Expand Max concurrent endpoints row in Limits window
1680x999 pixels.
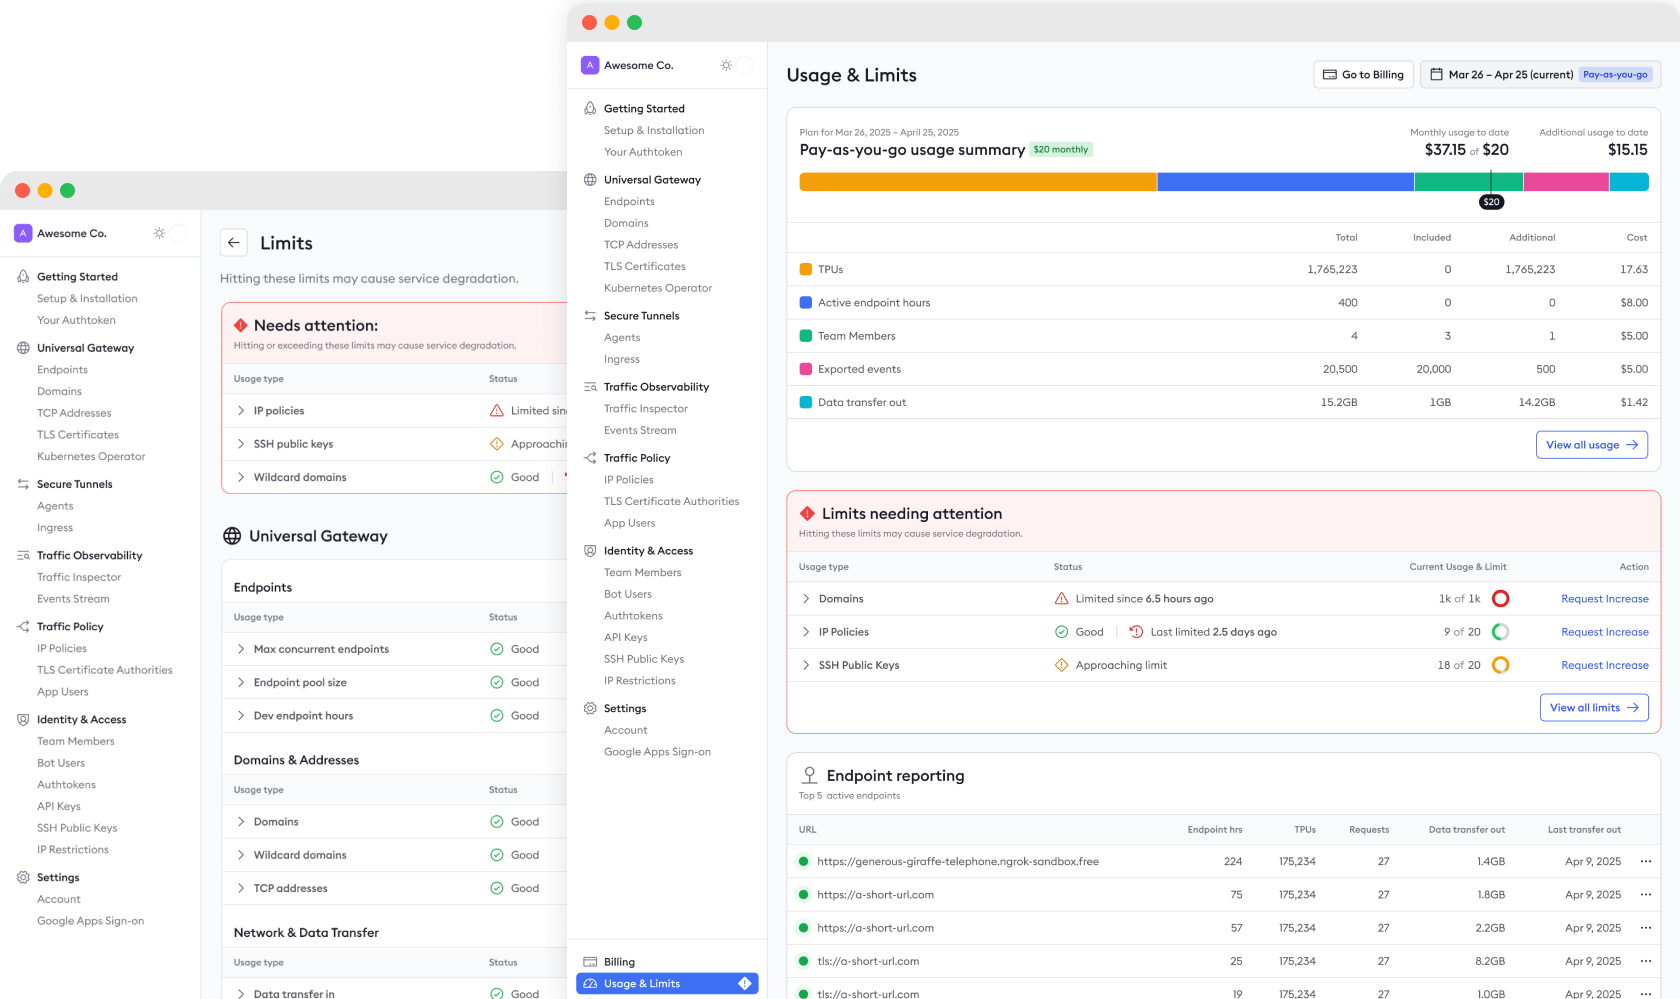(241, 649)
